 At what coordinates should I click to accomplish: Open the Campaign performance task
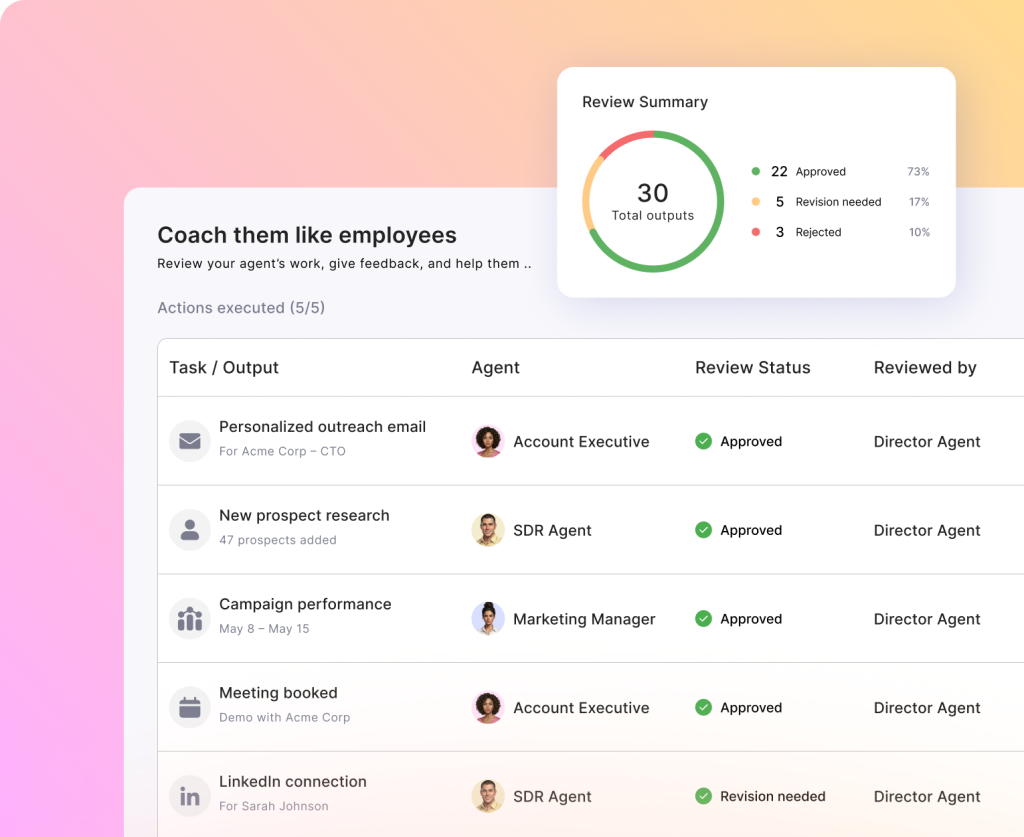coord(306,604)
